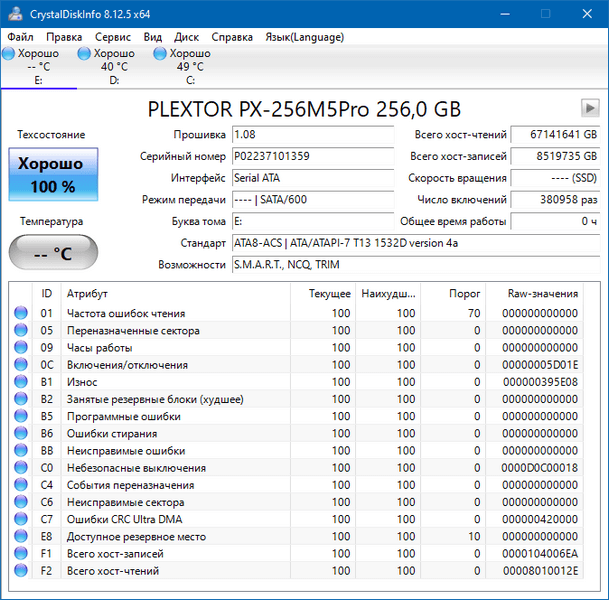Open the Файл menu
Viewport: 609px width, 600px height.
[20, 37]
